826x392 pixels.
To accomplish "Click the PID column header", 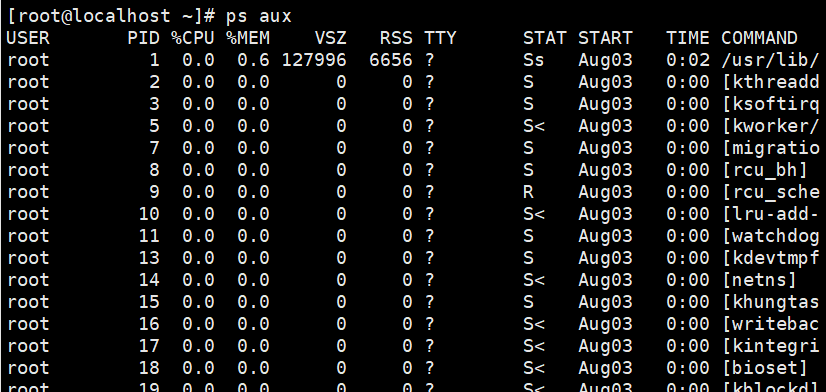I will tap(143, 38).
